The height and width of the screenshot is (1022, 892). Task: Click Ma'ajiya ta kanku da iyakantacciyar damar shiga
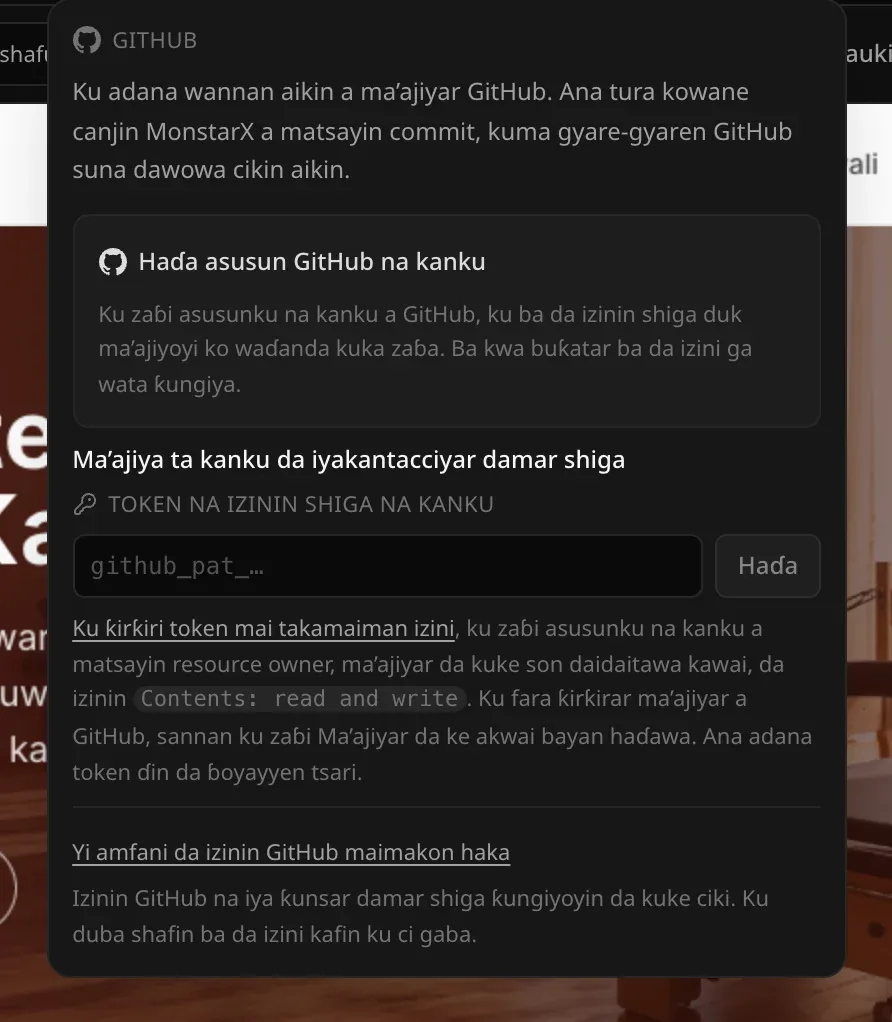[x=349, y=460]
